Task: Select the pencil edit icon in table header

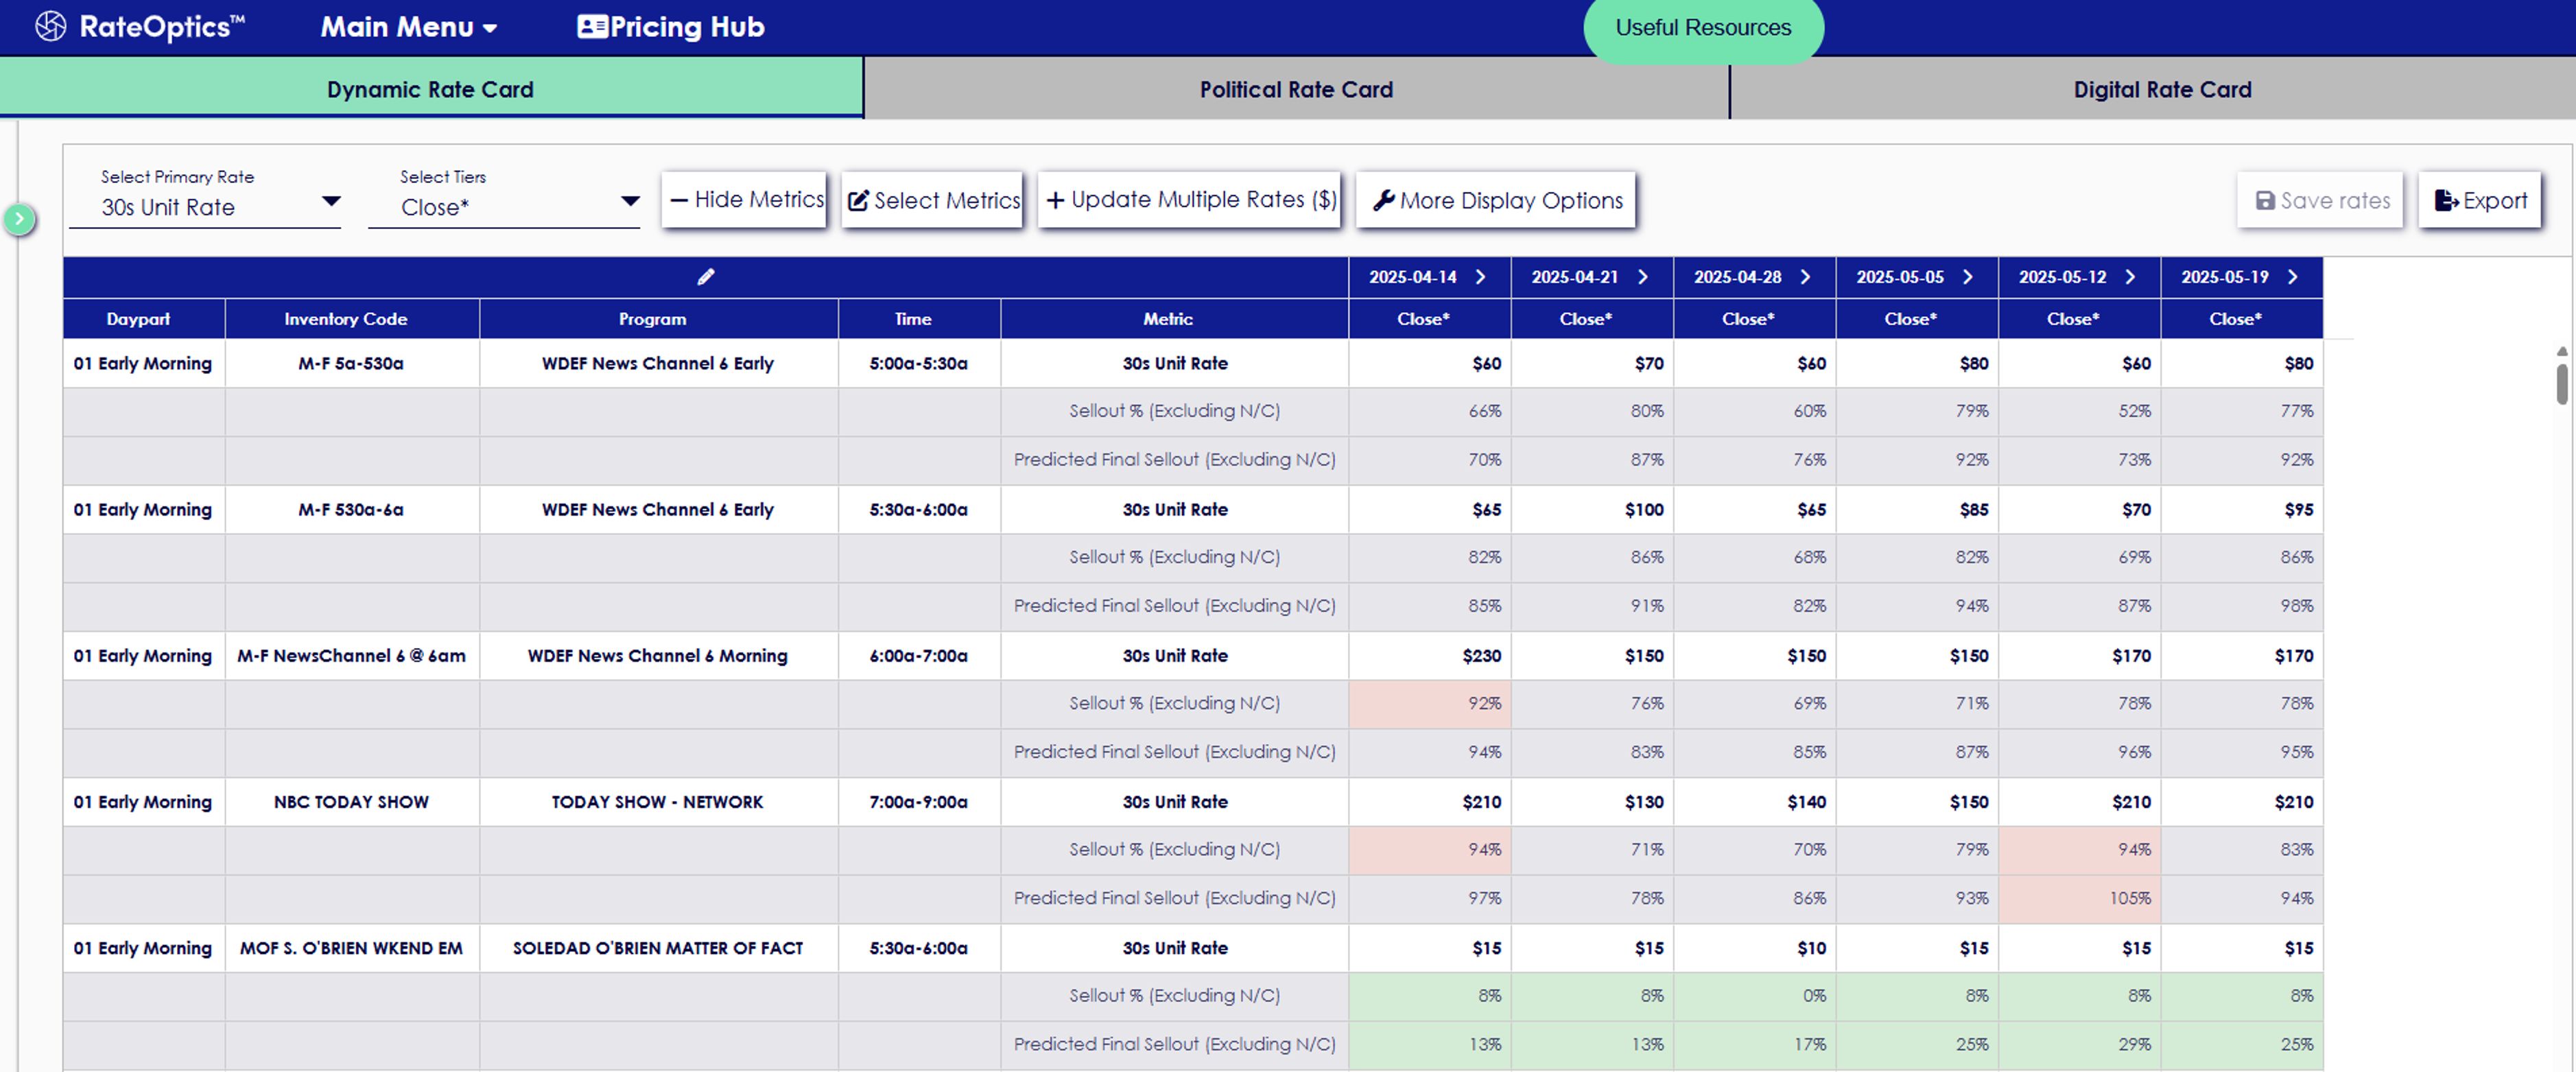Action: pos(706,276)
